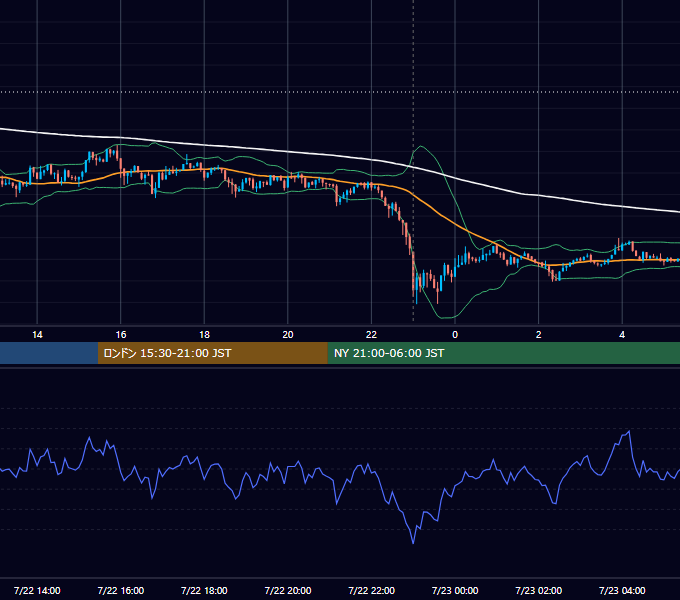Click the blue session bar before ロンドン
Viewport: 680px width, 600px height.
click(x=49, y=353)
